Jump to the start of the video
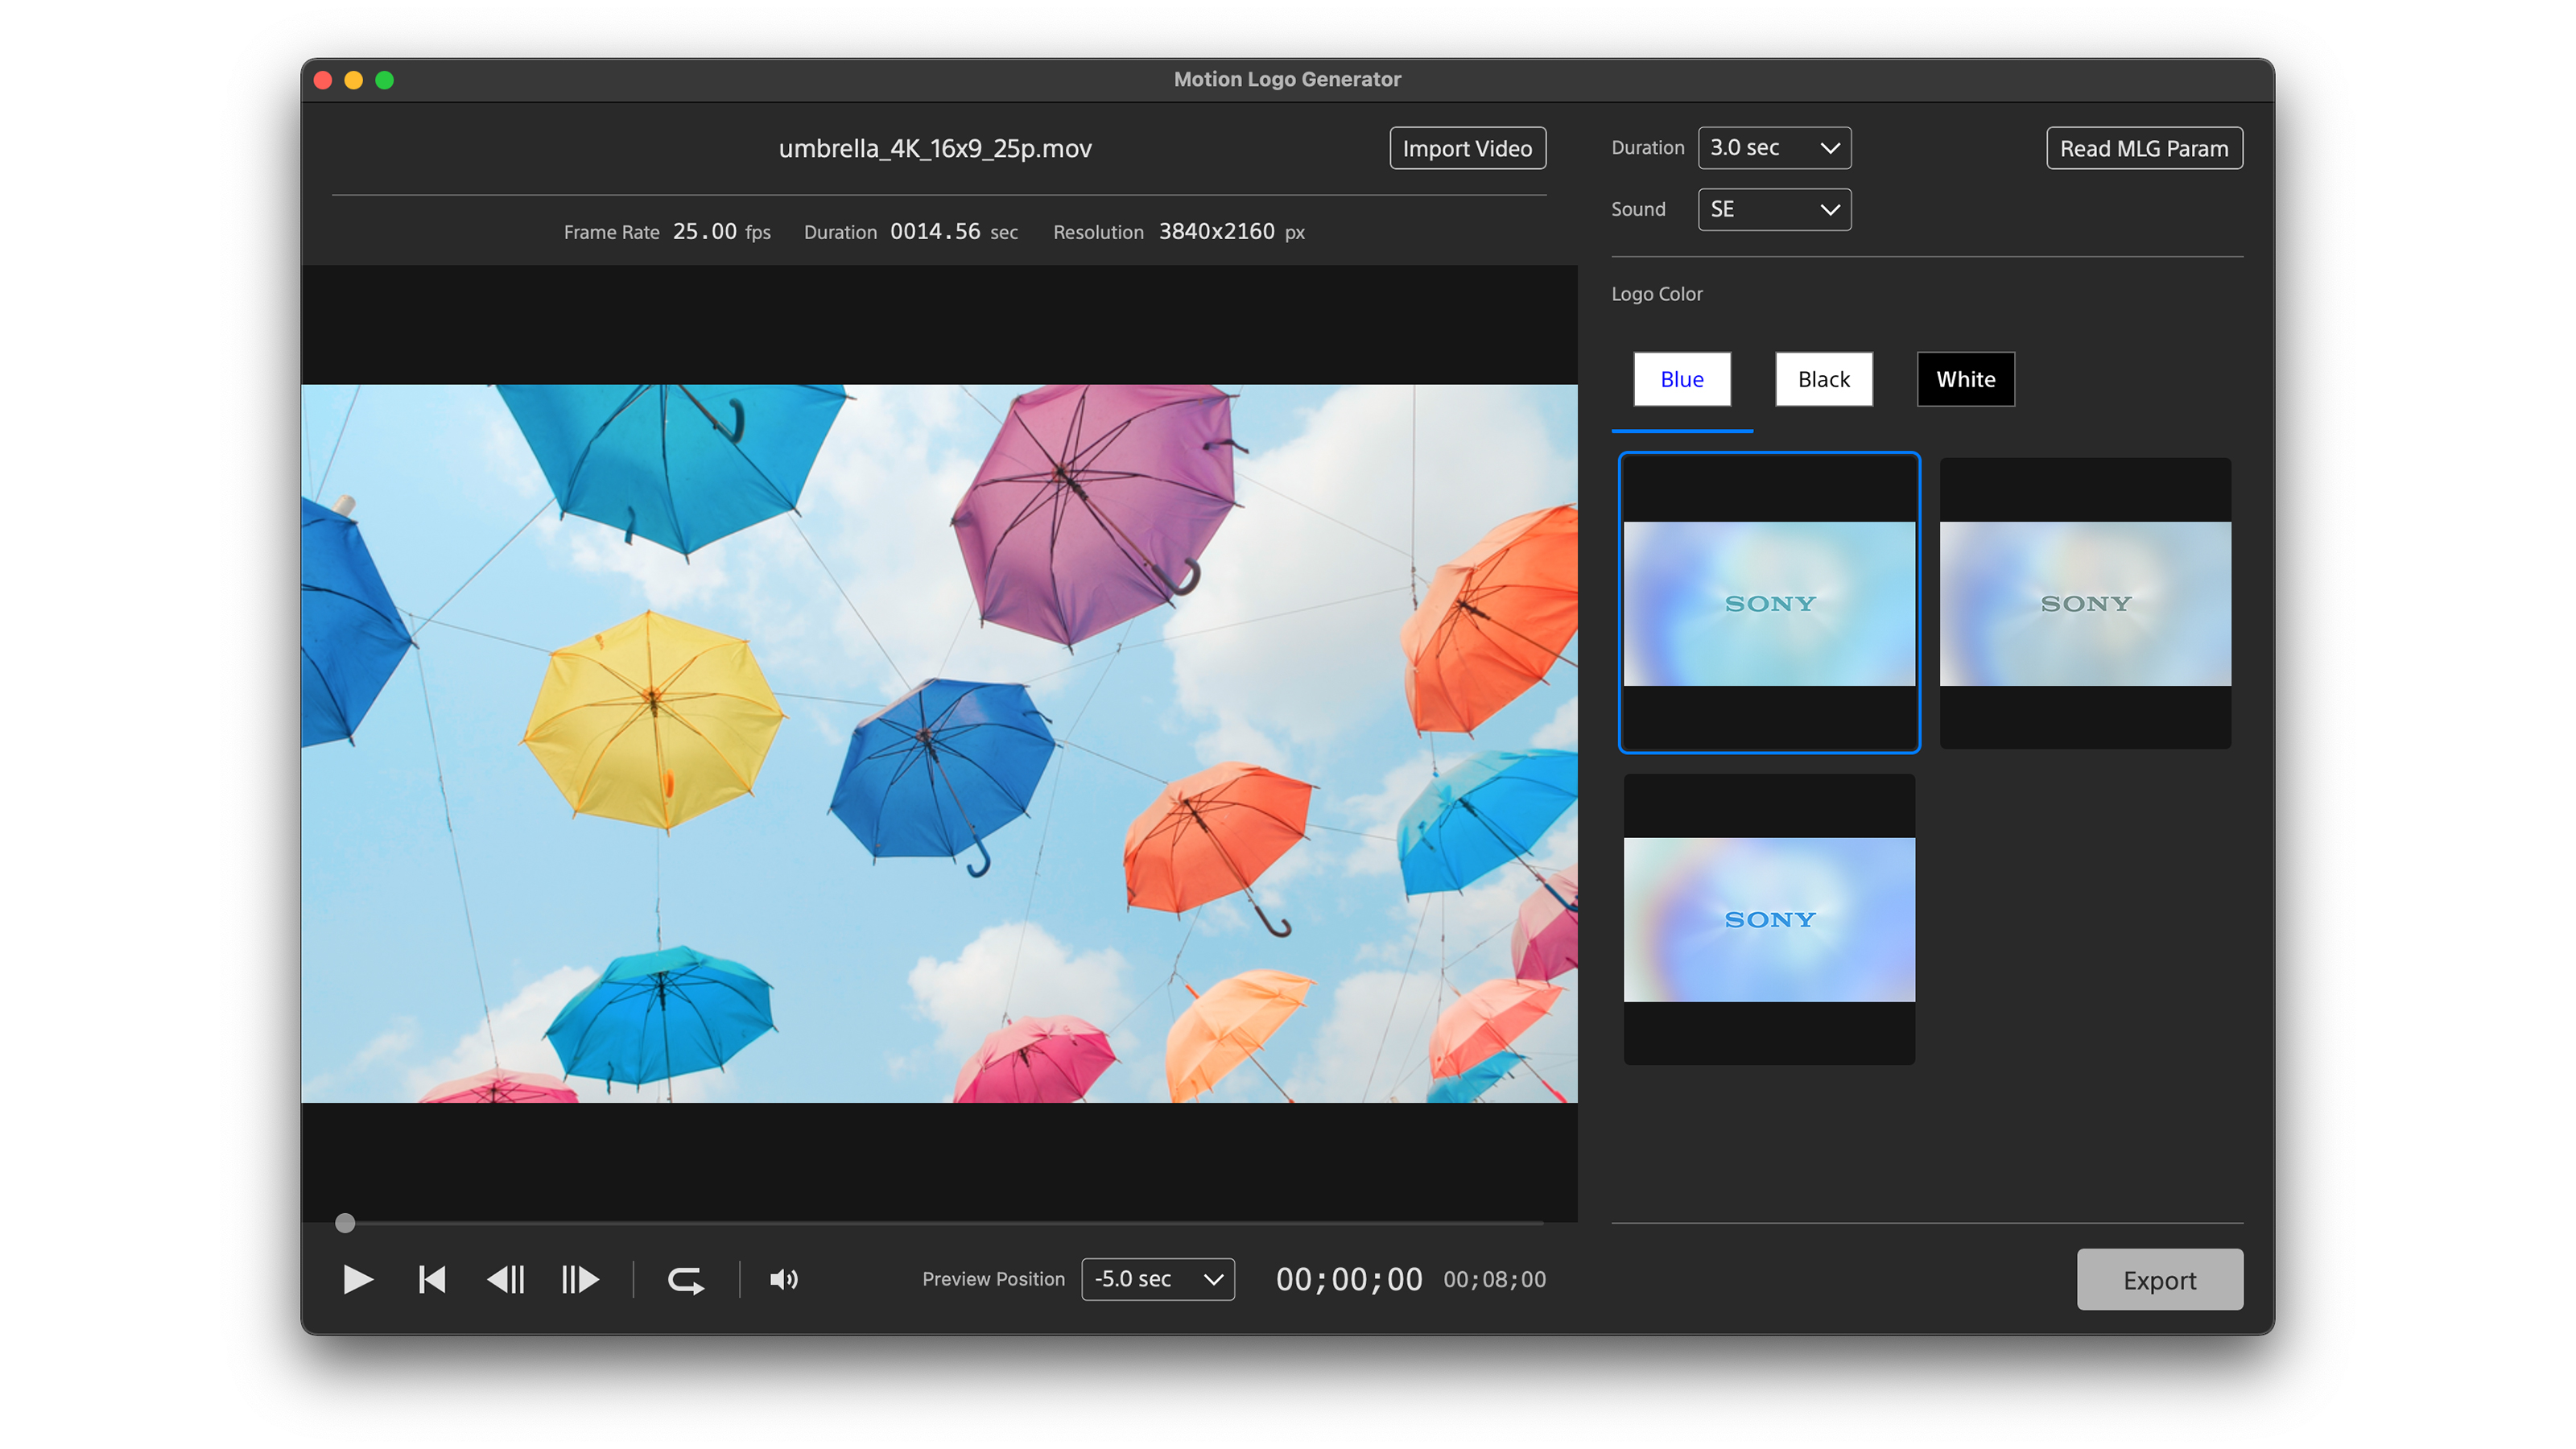The width and height of the screenshot is (2576, 1449). pyautogui.click(x=432, y=1279)
